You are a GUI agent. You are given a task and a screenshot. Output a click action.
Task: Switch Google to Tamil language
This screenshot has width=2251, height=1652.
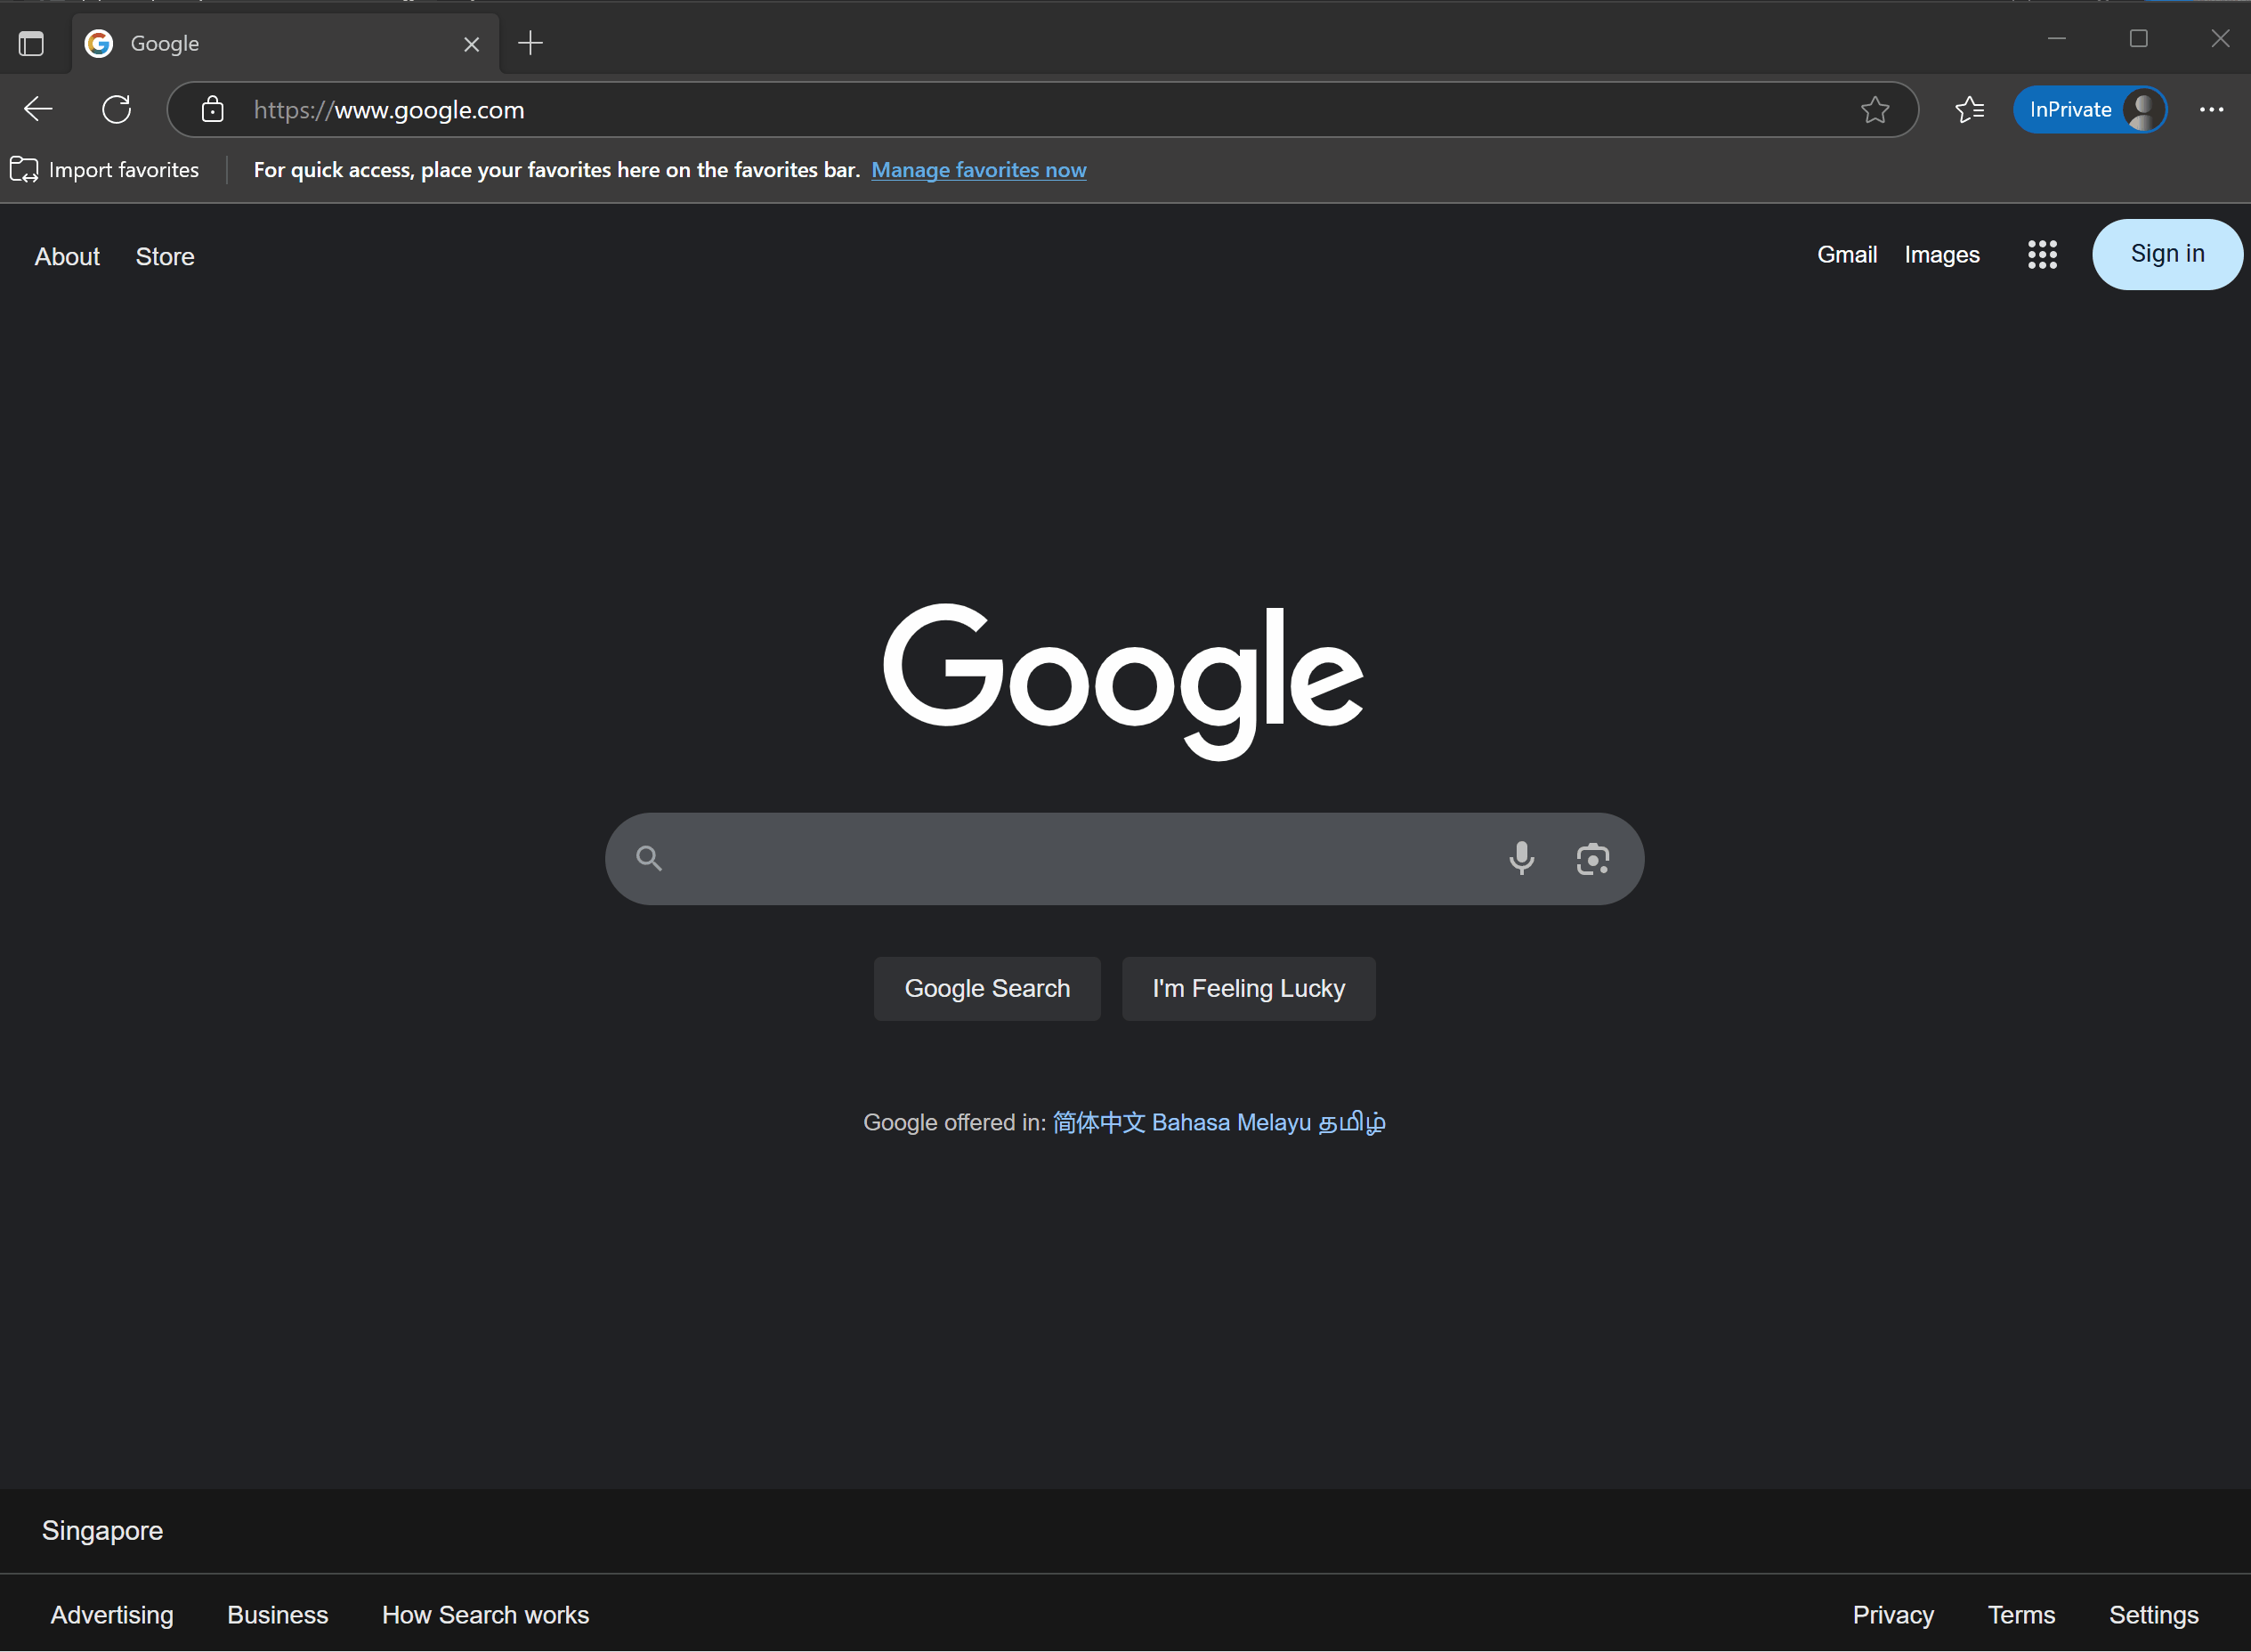[1351, 1122]
